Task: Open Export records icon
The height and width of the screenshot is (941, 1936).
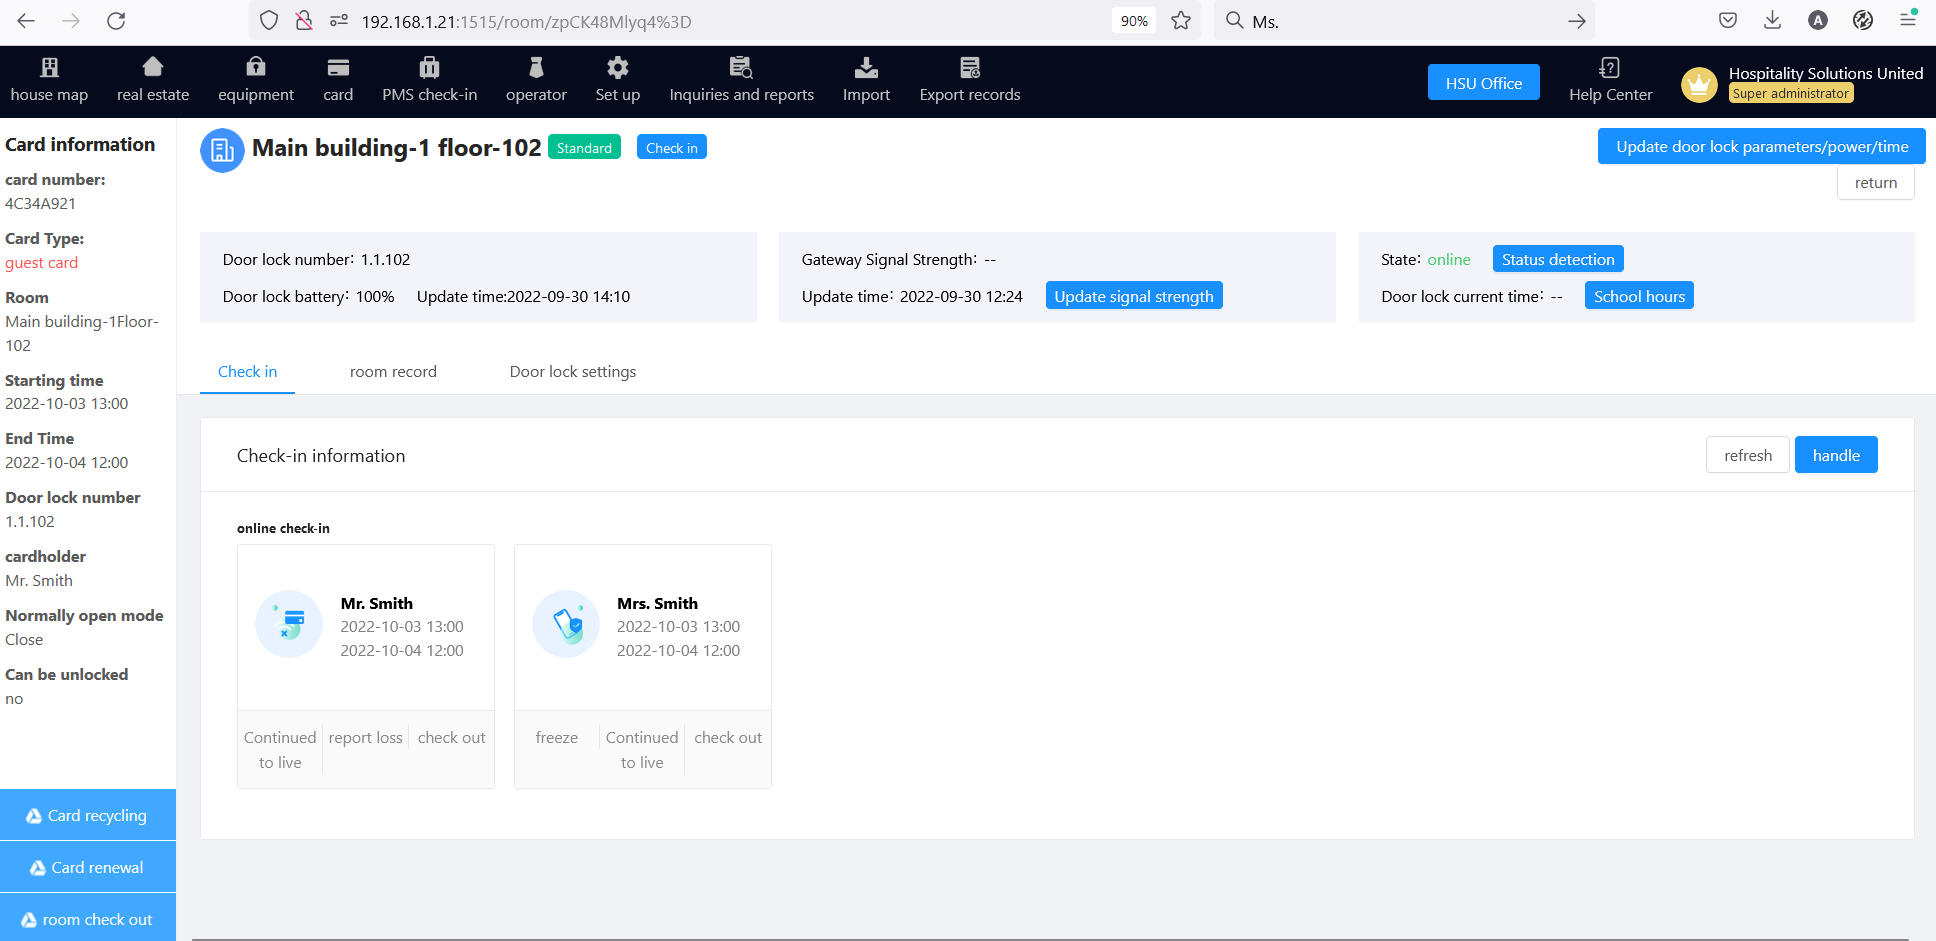Action: click(x=969, y=67)
